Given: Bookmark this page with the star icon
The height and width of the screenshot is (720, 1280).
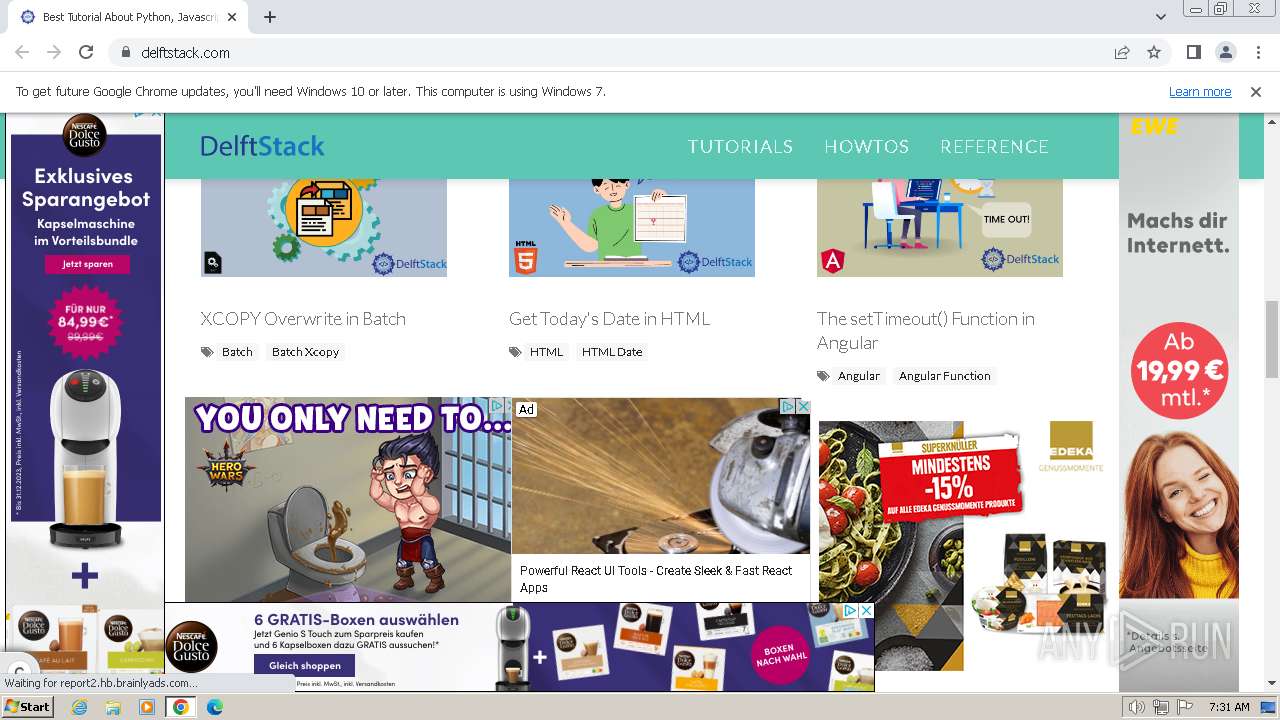Looking at the screenshot, I should [1154, 52].
